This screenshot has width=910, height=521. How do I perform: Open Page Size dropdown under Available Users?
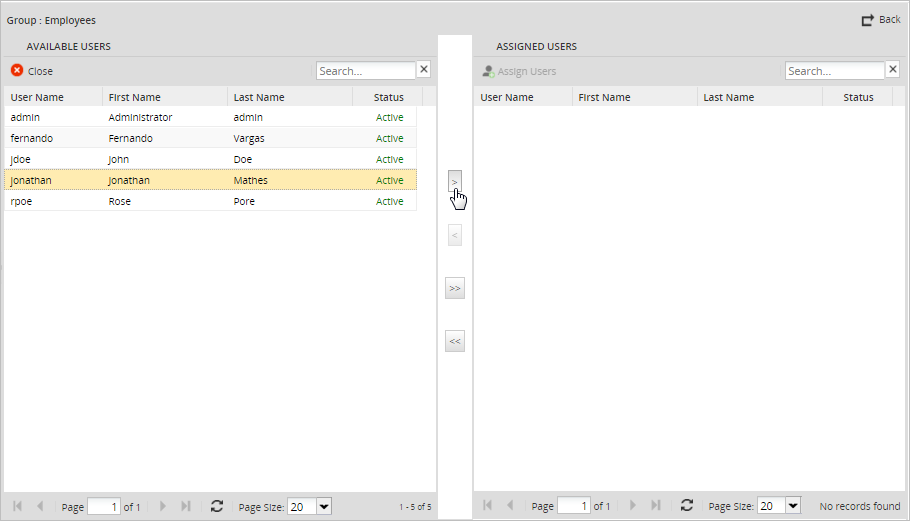tap(323, 506)
